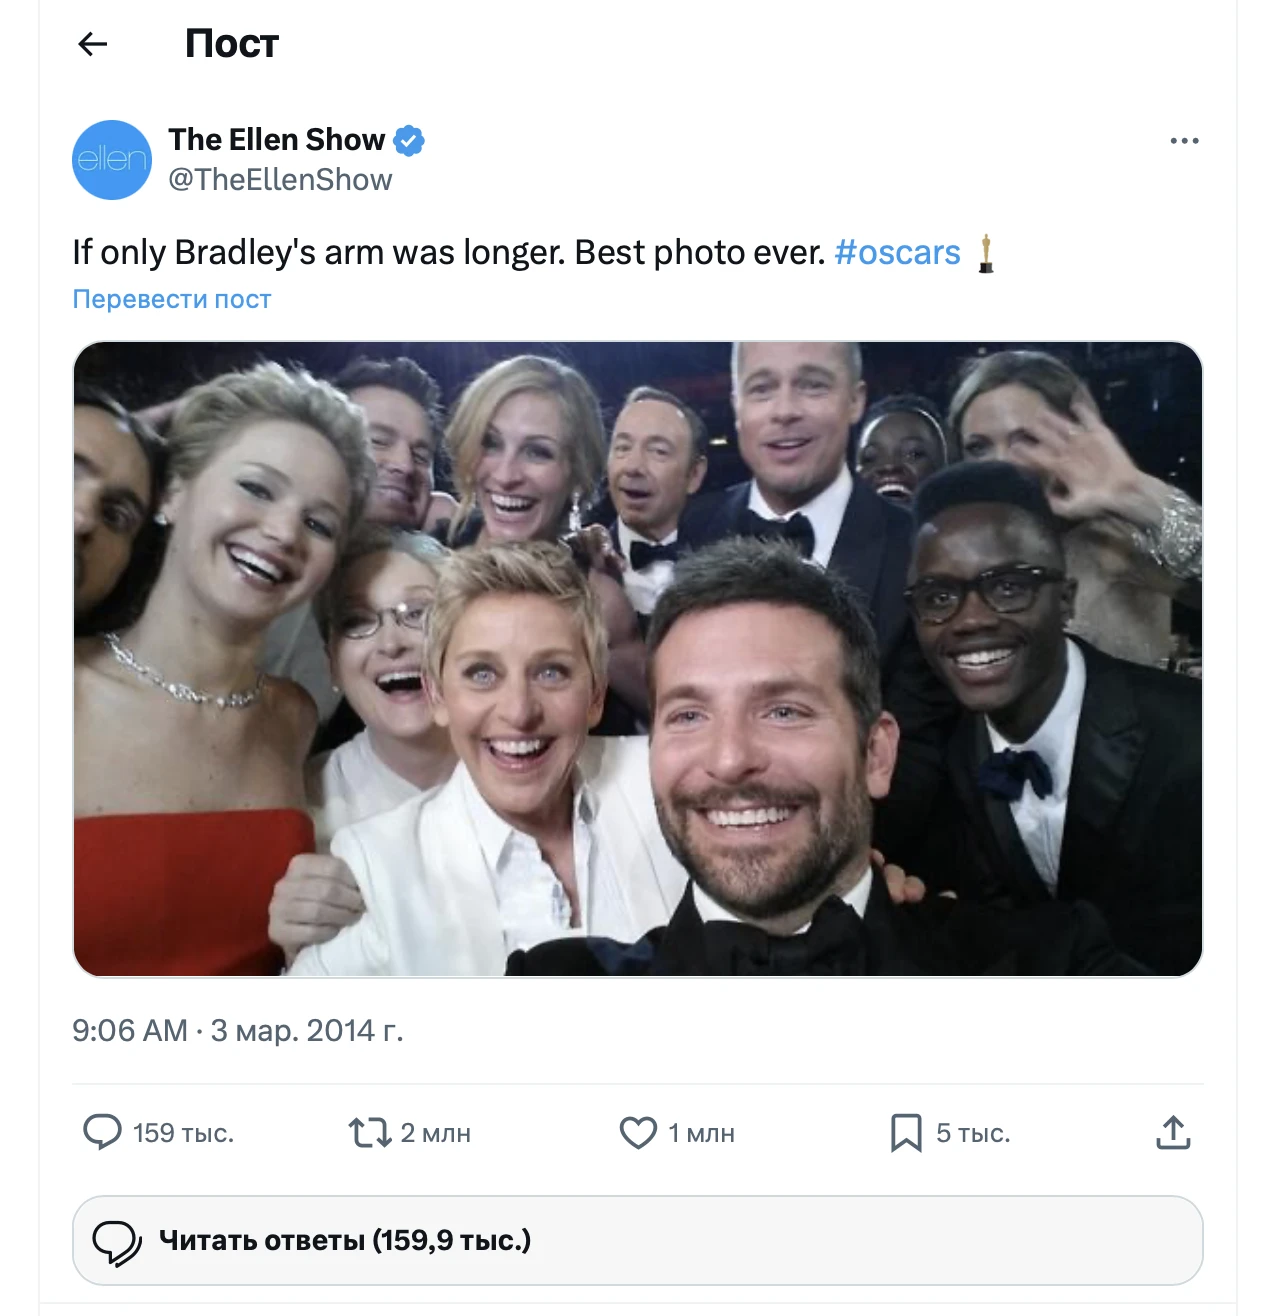
Task: Open the reply icon on the post
Action: pos(103,1133)
